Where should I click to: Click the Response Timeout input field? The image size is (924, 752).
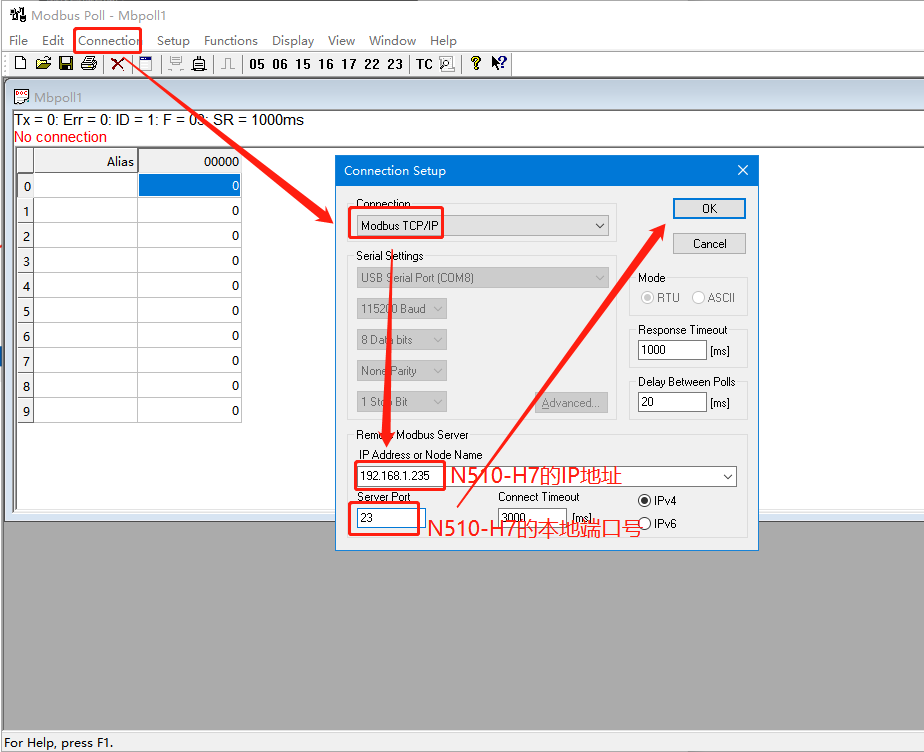(672, 350)
